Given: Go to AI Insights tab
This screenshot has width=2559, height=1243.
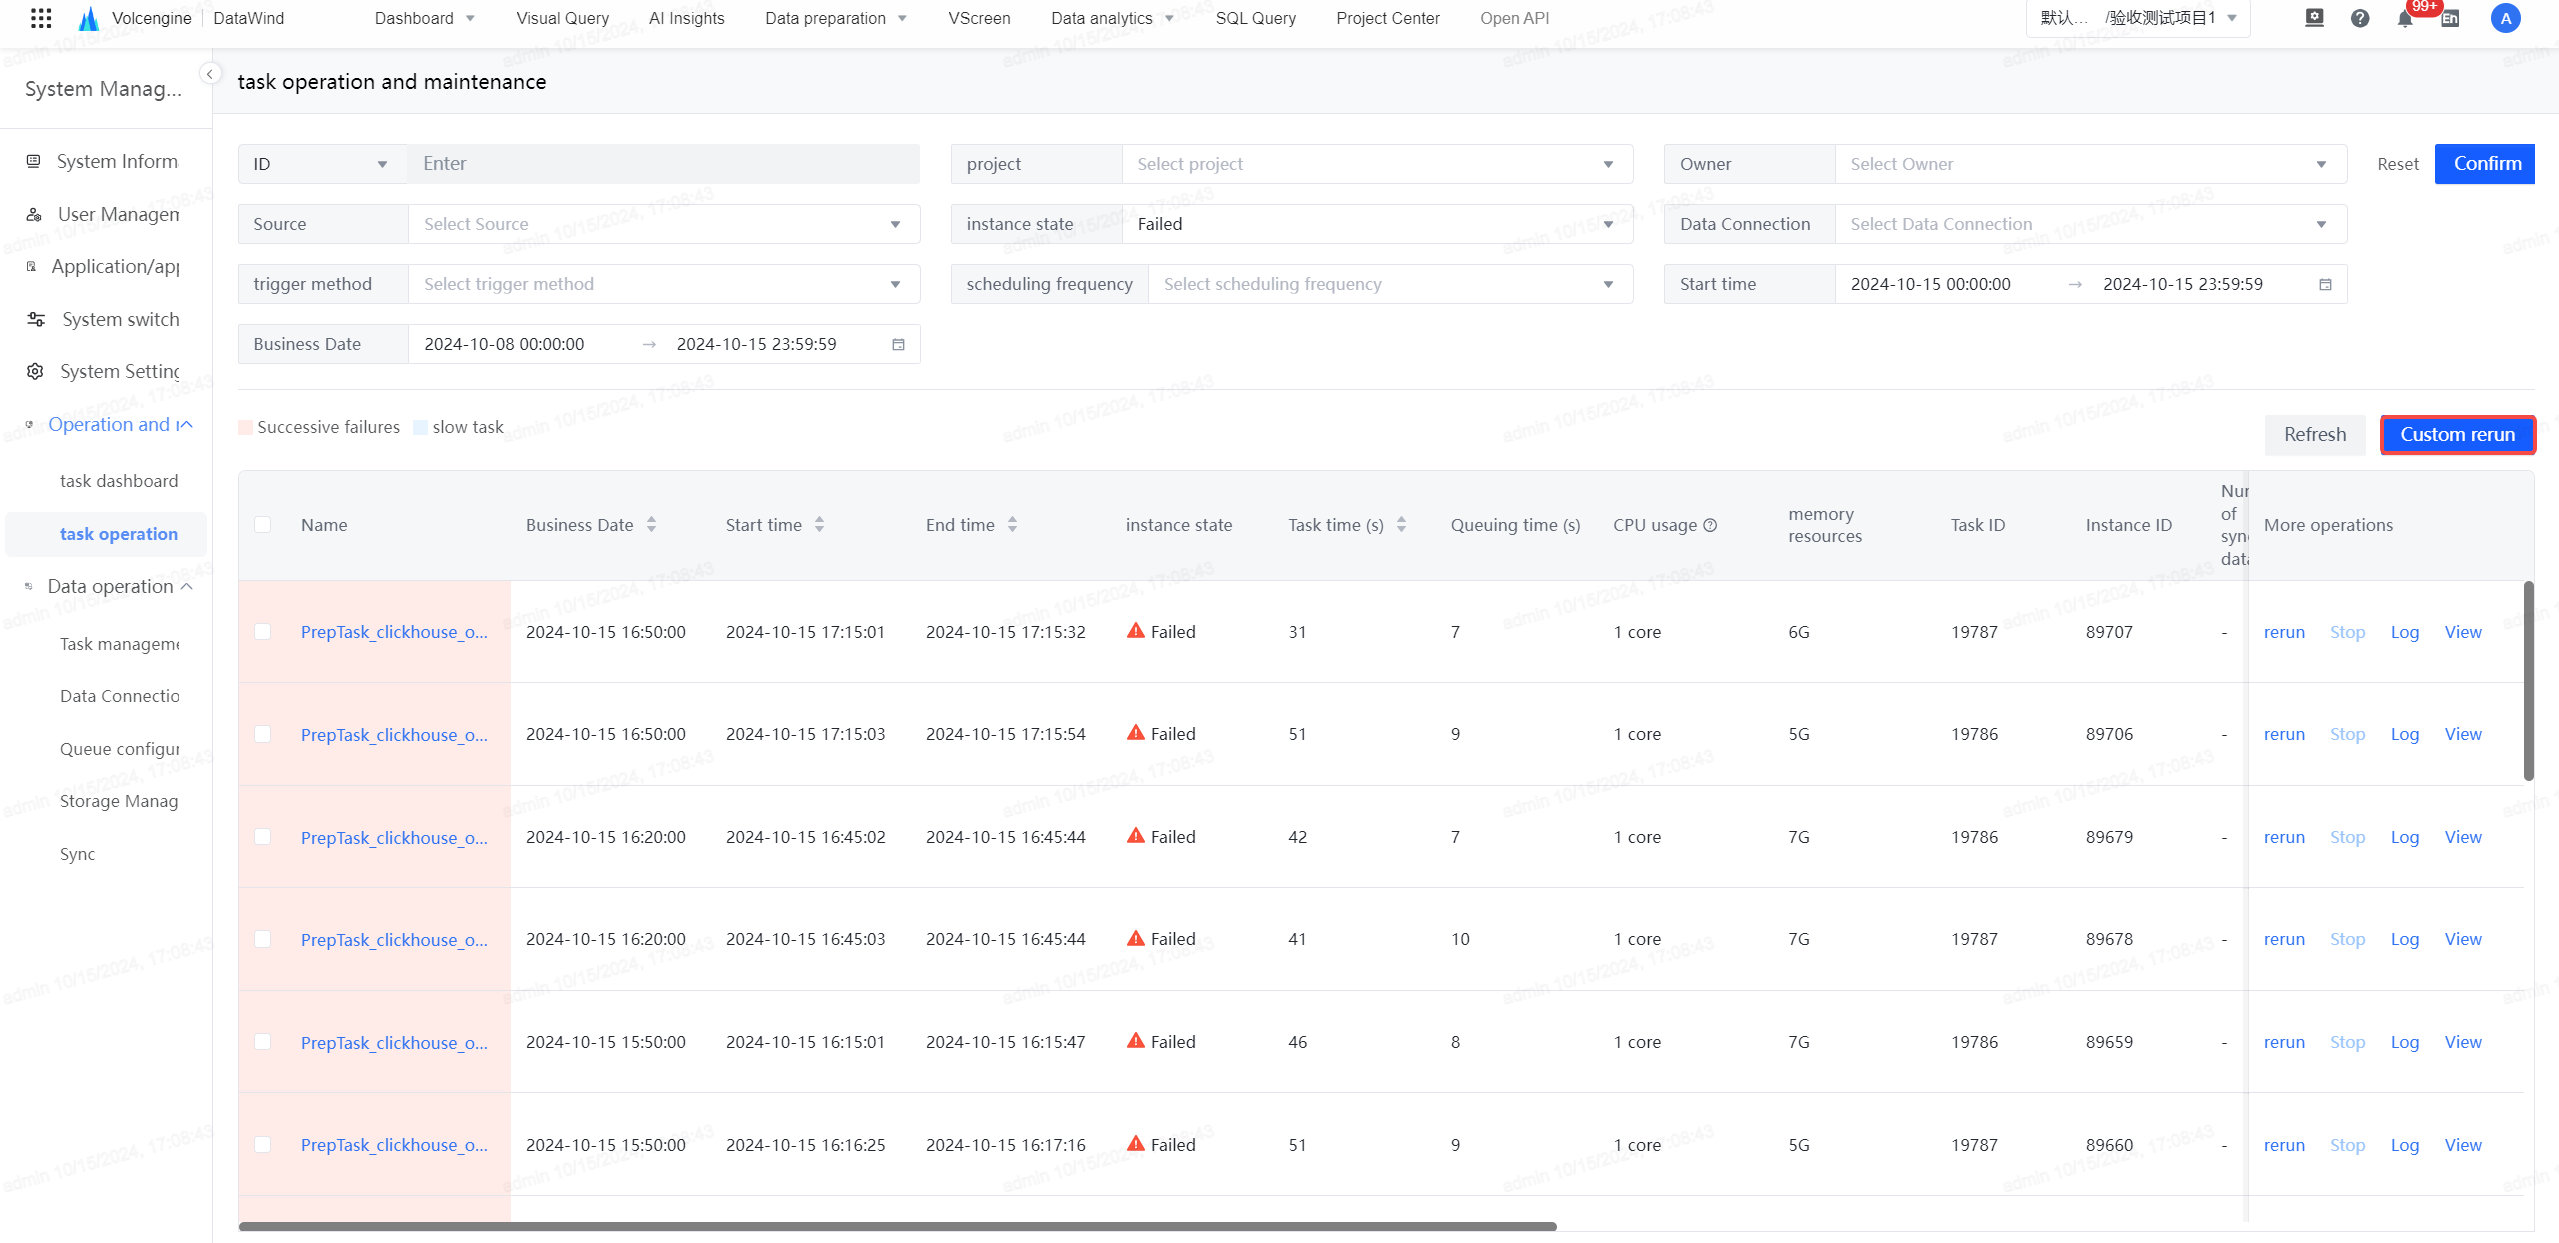Looking at the screenshot, I should point(686,18).
